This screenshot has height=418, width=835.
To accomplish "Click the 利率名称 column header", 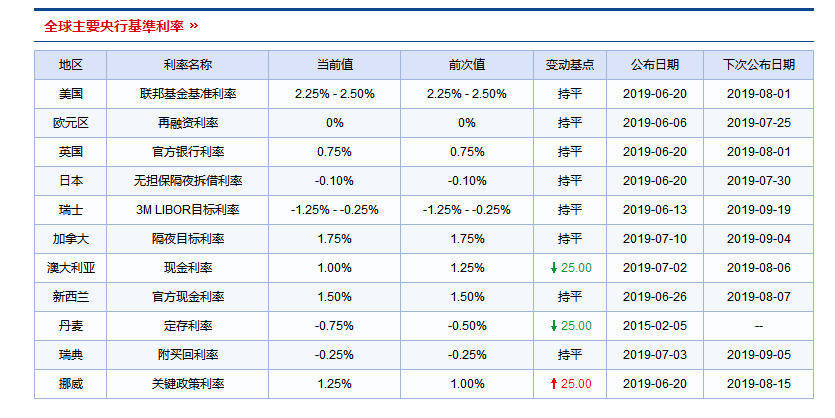I will tap(187, 65).
